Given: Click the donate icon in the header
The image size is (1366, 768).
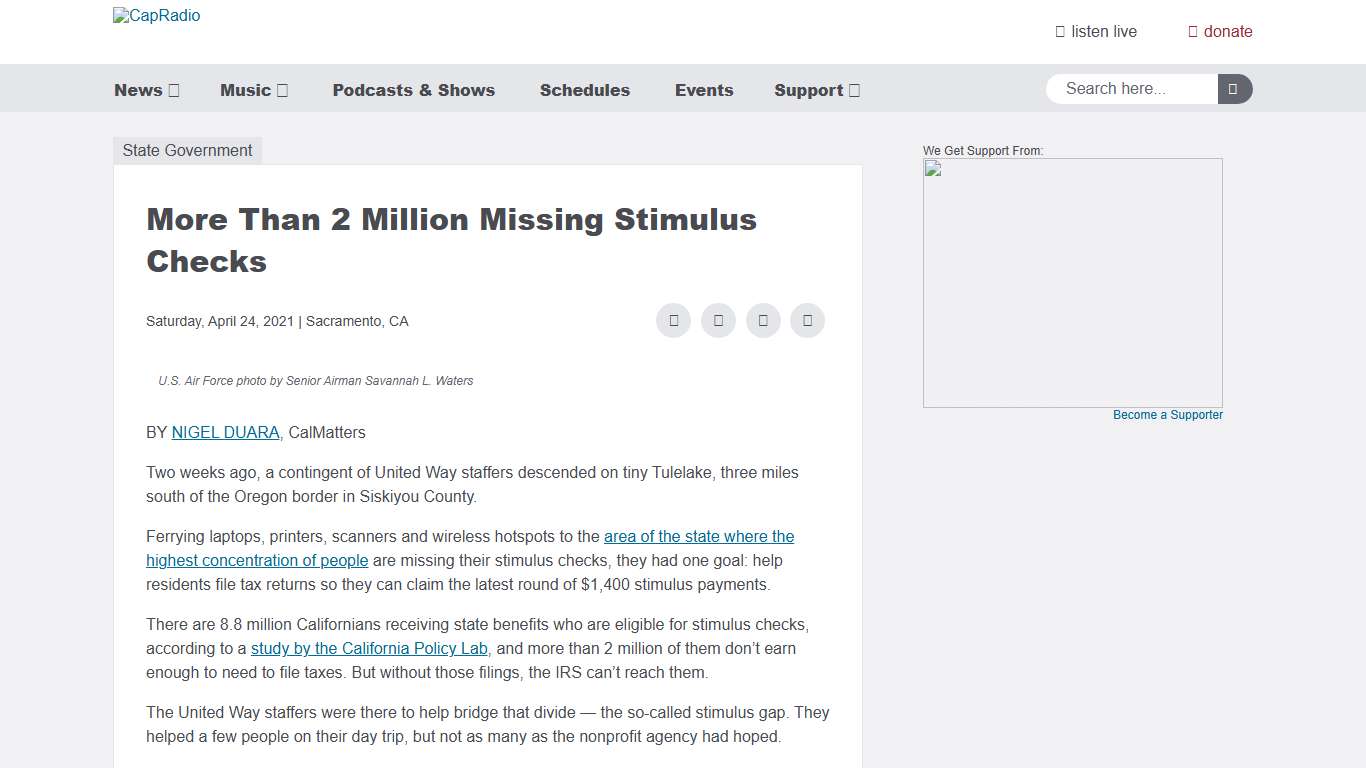Looking at the screenshot, I should [1192, 31].
